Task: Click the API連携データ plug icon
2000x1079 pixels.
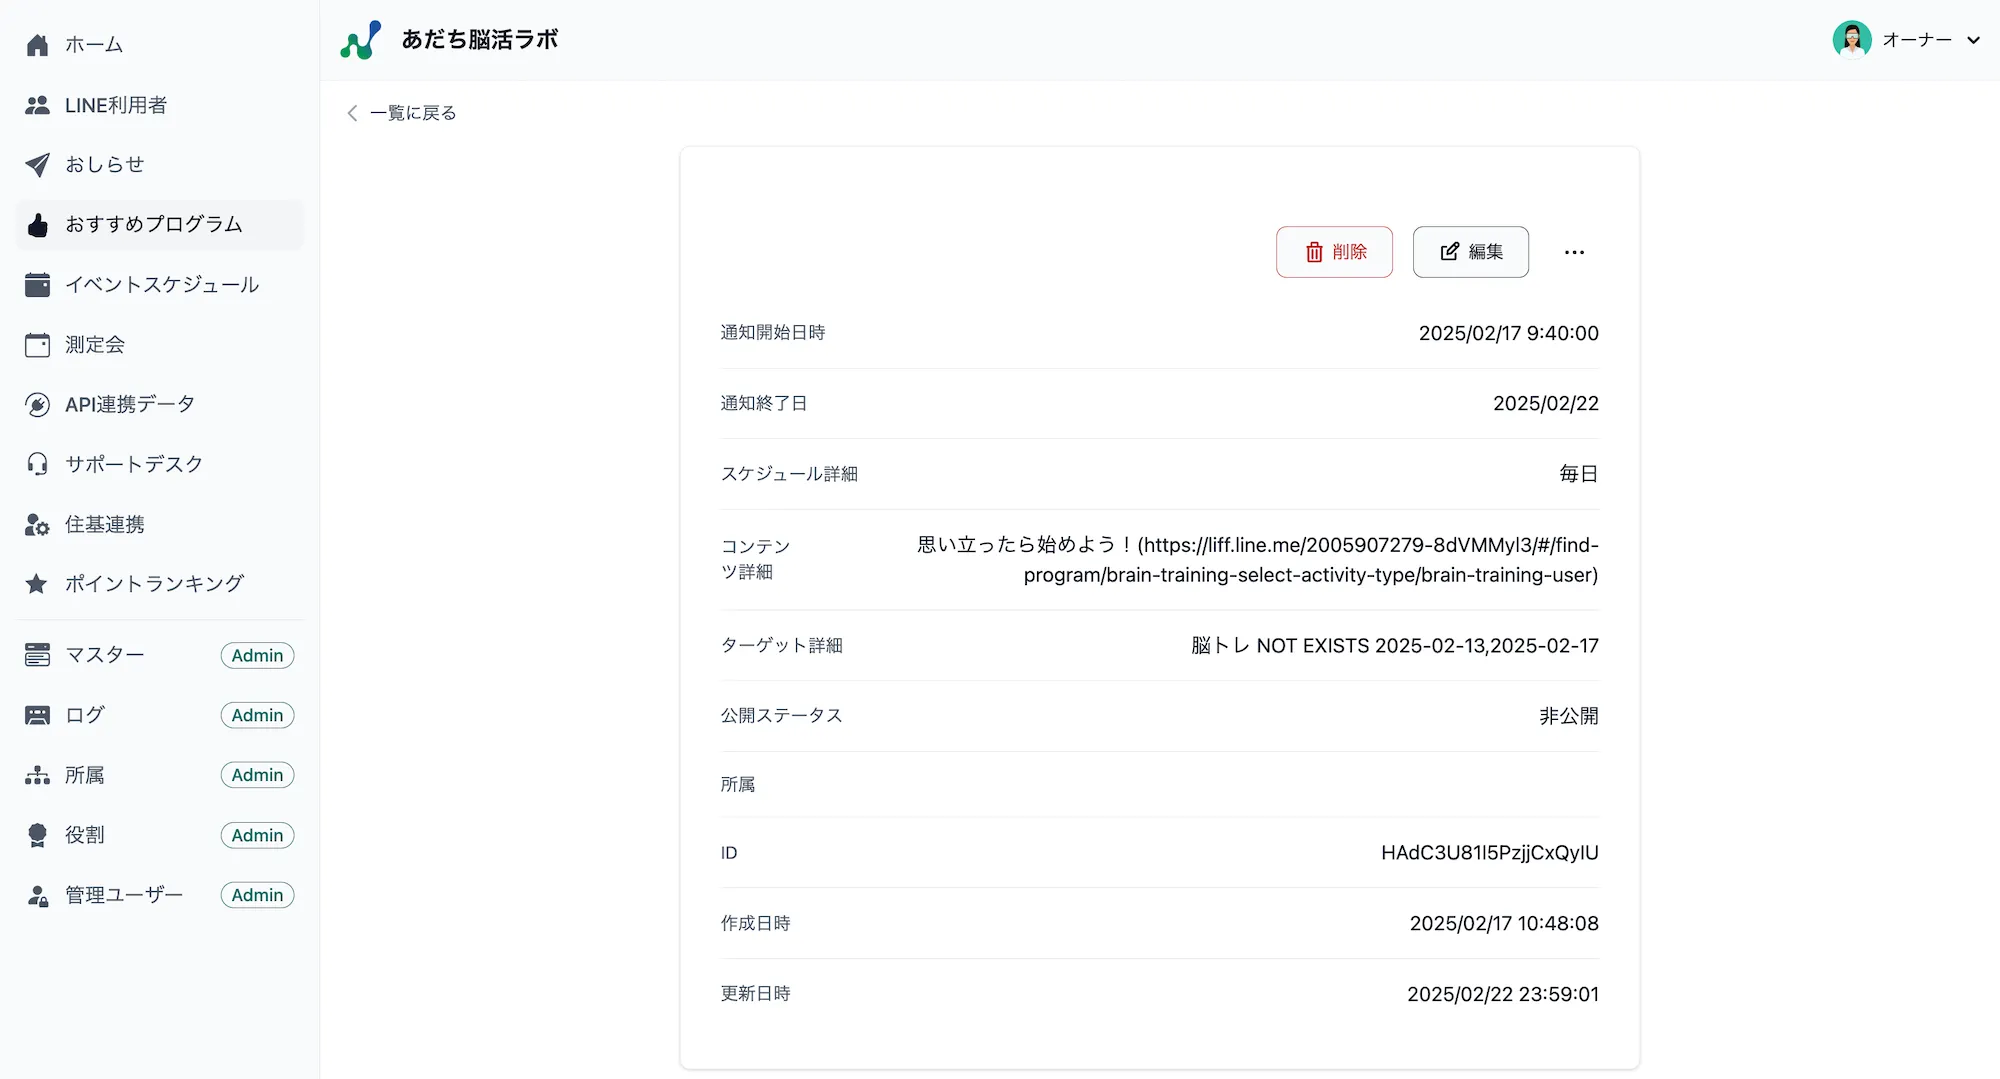Action: [37, 405]
